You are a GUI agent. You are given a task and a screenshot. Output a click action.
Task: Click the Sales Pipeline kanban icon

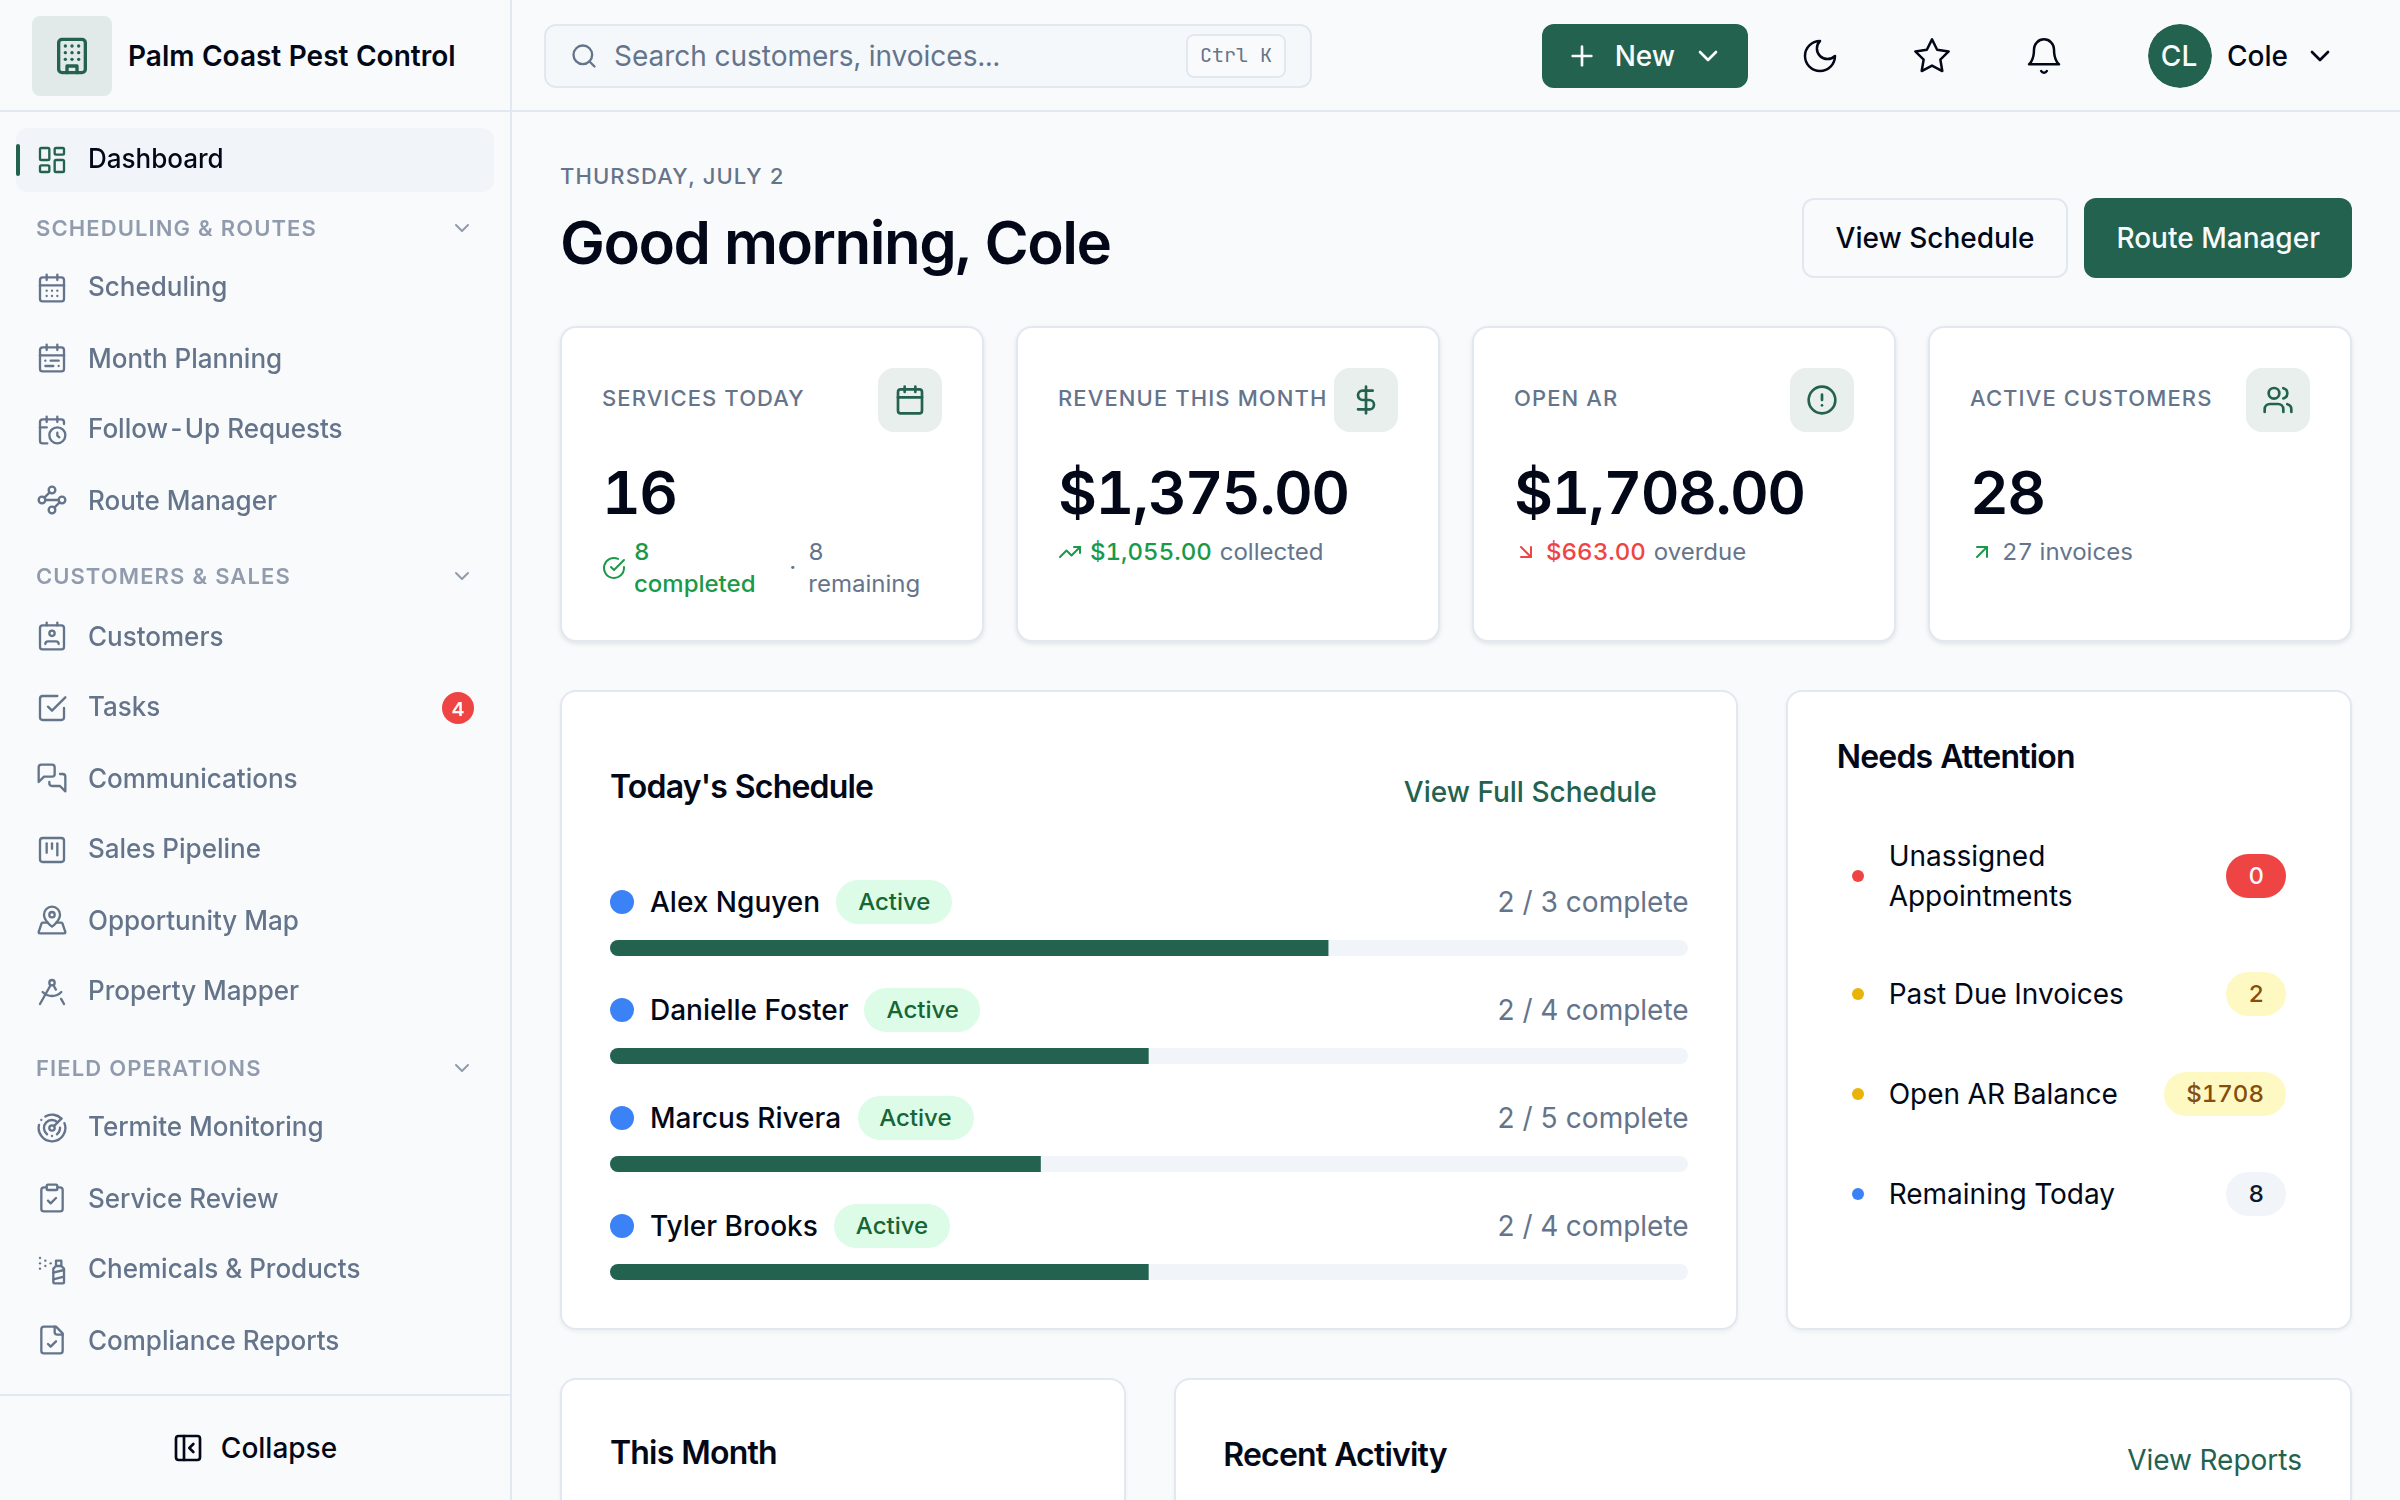point(52,849)
